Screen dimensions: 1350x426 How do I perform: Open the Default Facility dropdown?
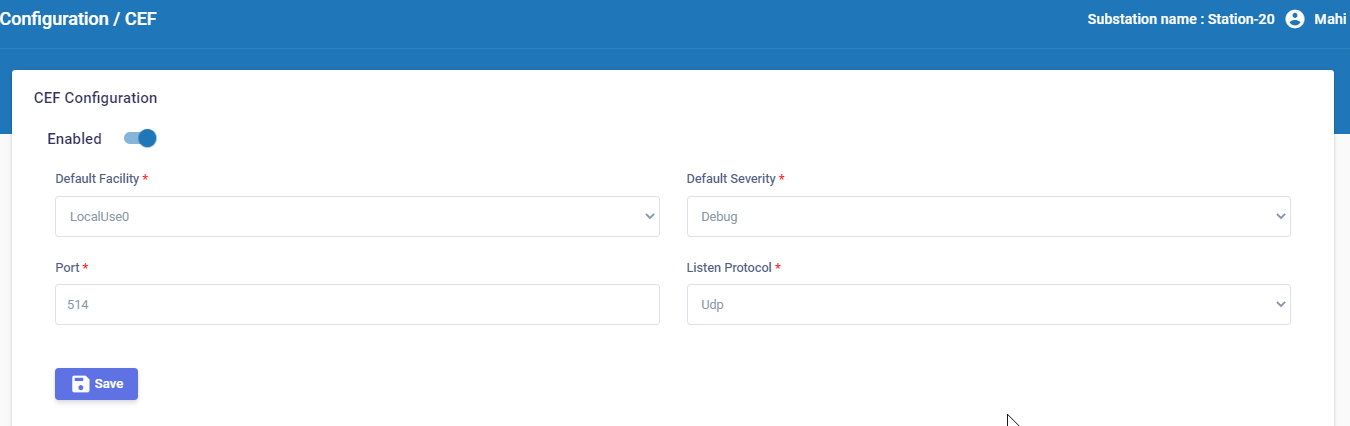click(x=357, y=216)
